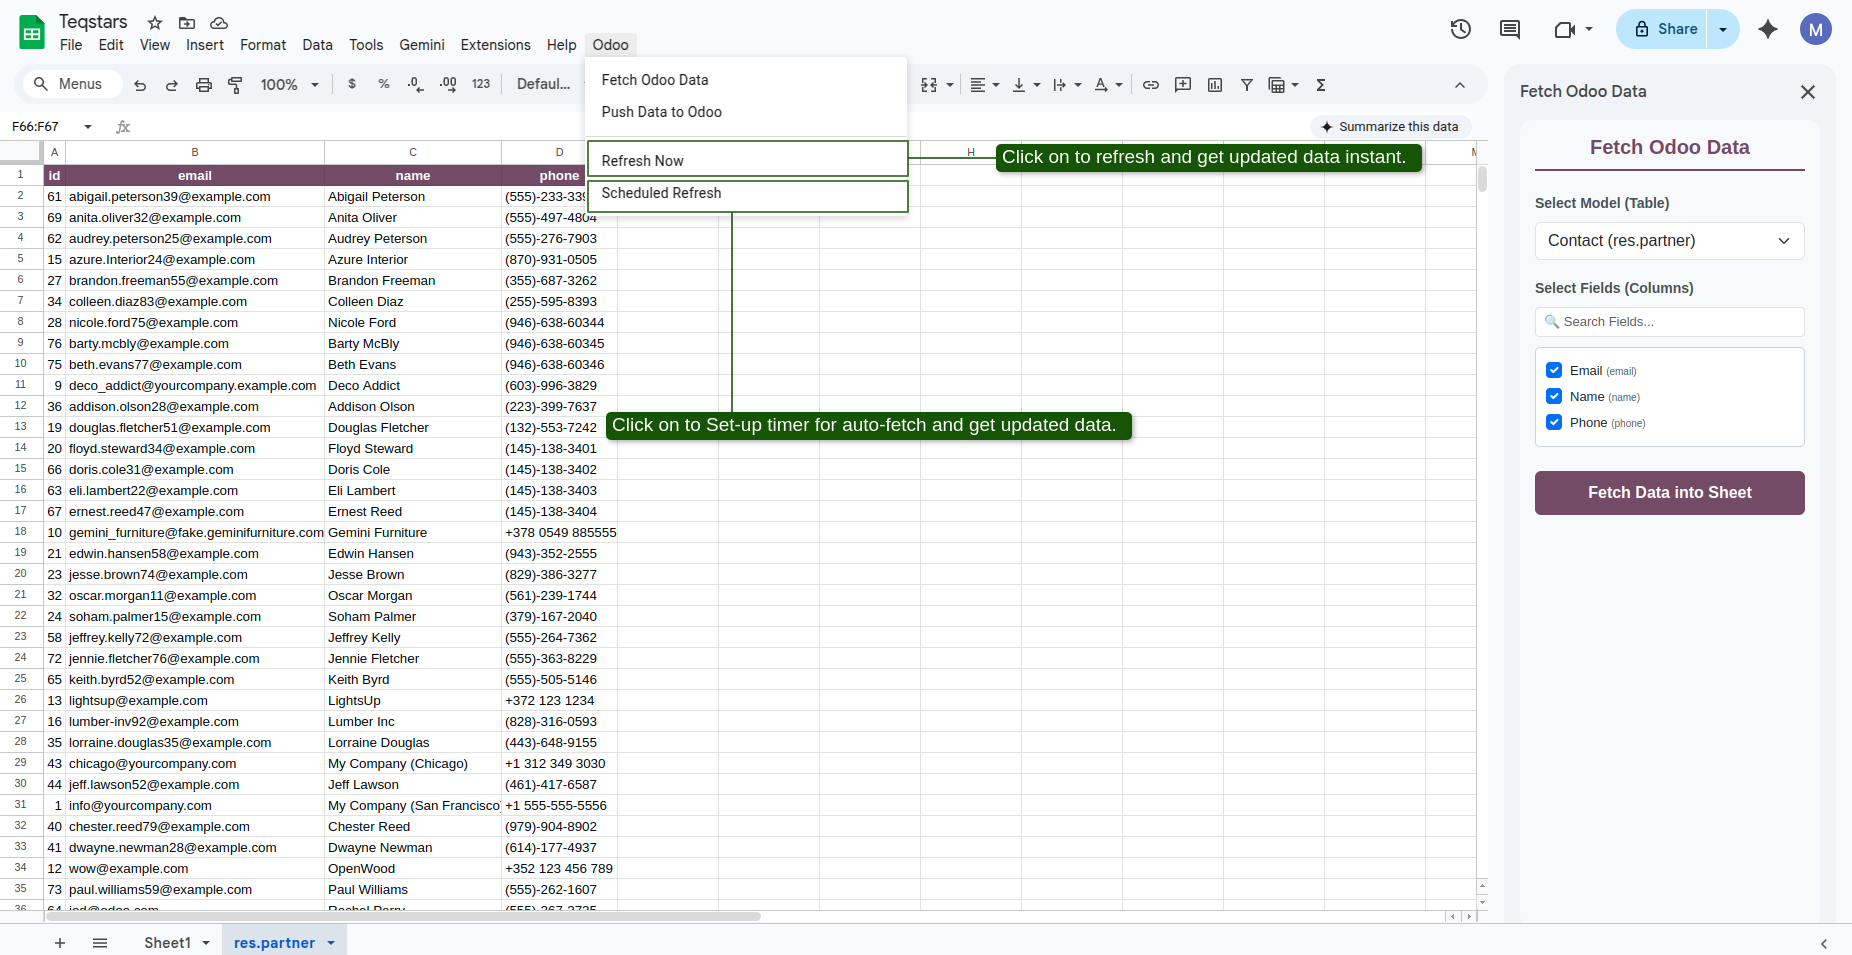Show all comments icon
The width and height of the screenshot is (1852, 955).
click(x=1510, y=29)
